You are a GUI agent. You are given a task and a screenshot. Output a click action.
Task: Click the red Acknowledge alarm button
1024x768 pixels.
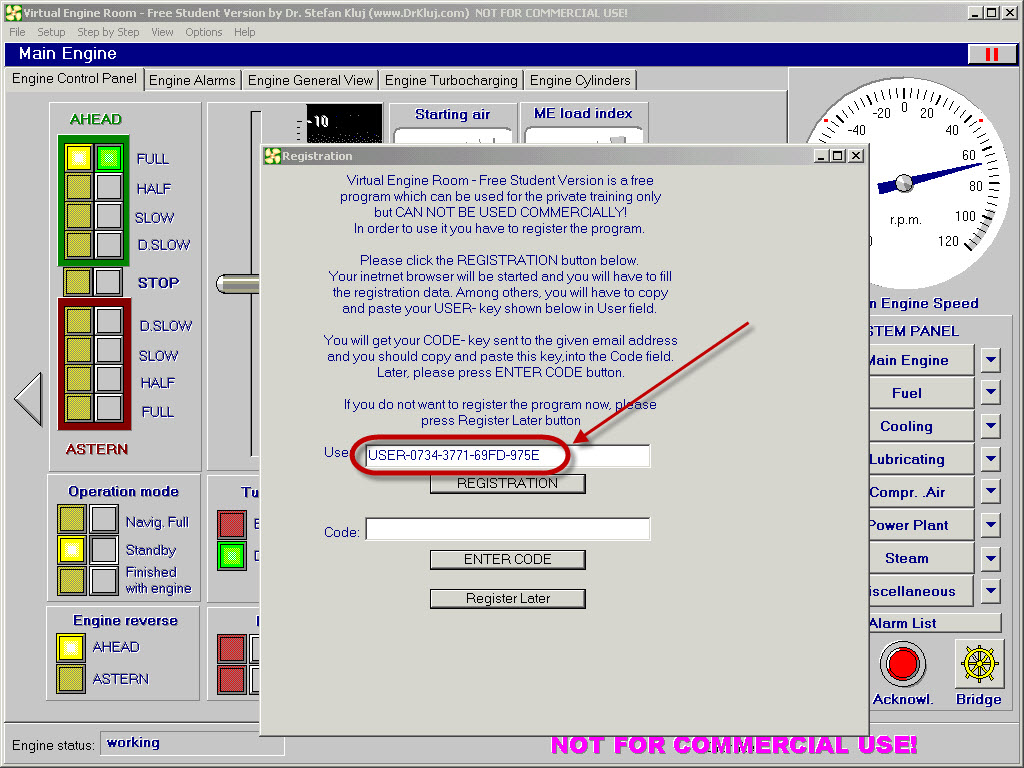pyautogui.click(x=903, y=664)
